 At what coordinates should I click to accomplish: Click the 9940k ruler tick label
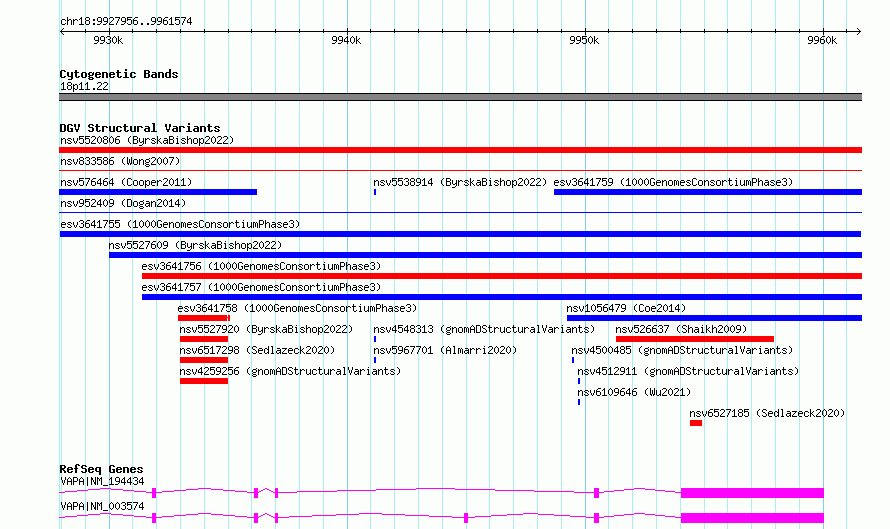[x=346, y=40]
